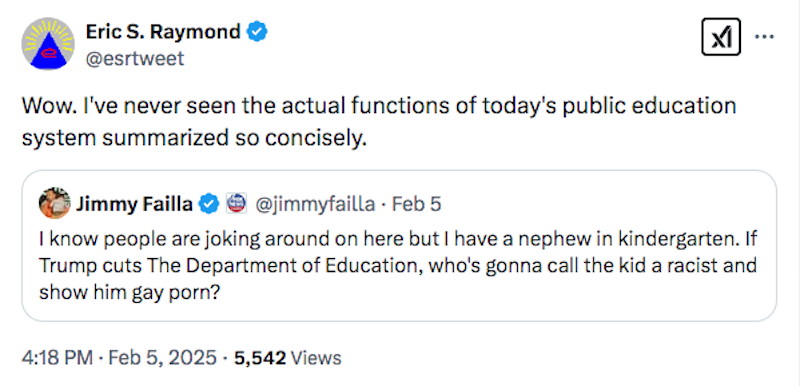Open the quoted tweet about Department of Education
This screenshot has height=386, width=800.
click(x=399, y=246)
